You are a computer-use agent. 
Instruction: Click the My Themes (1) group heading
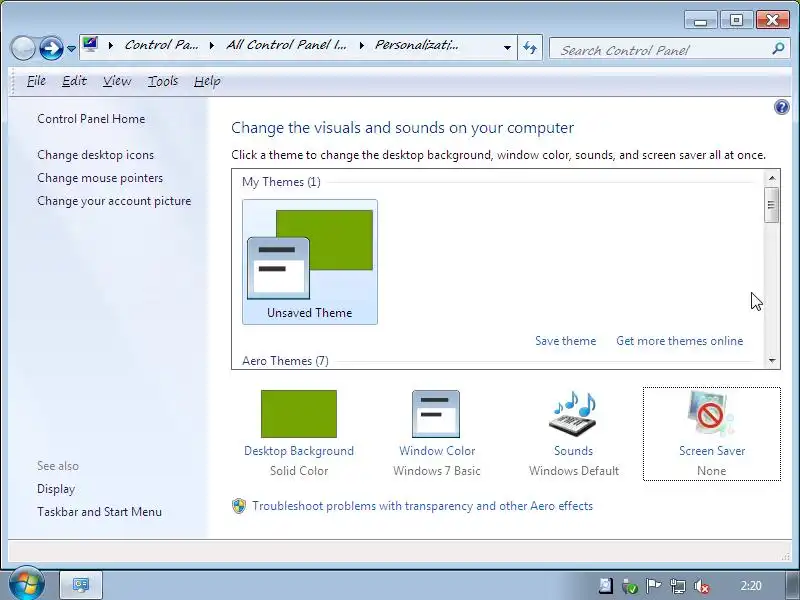[281, 182]
